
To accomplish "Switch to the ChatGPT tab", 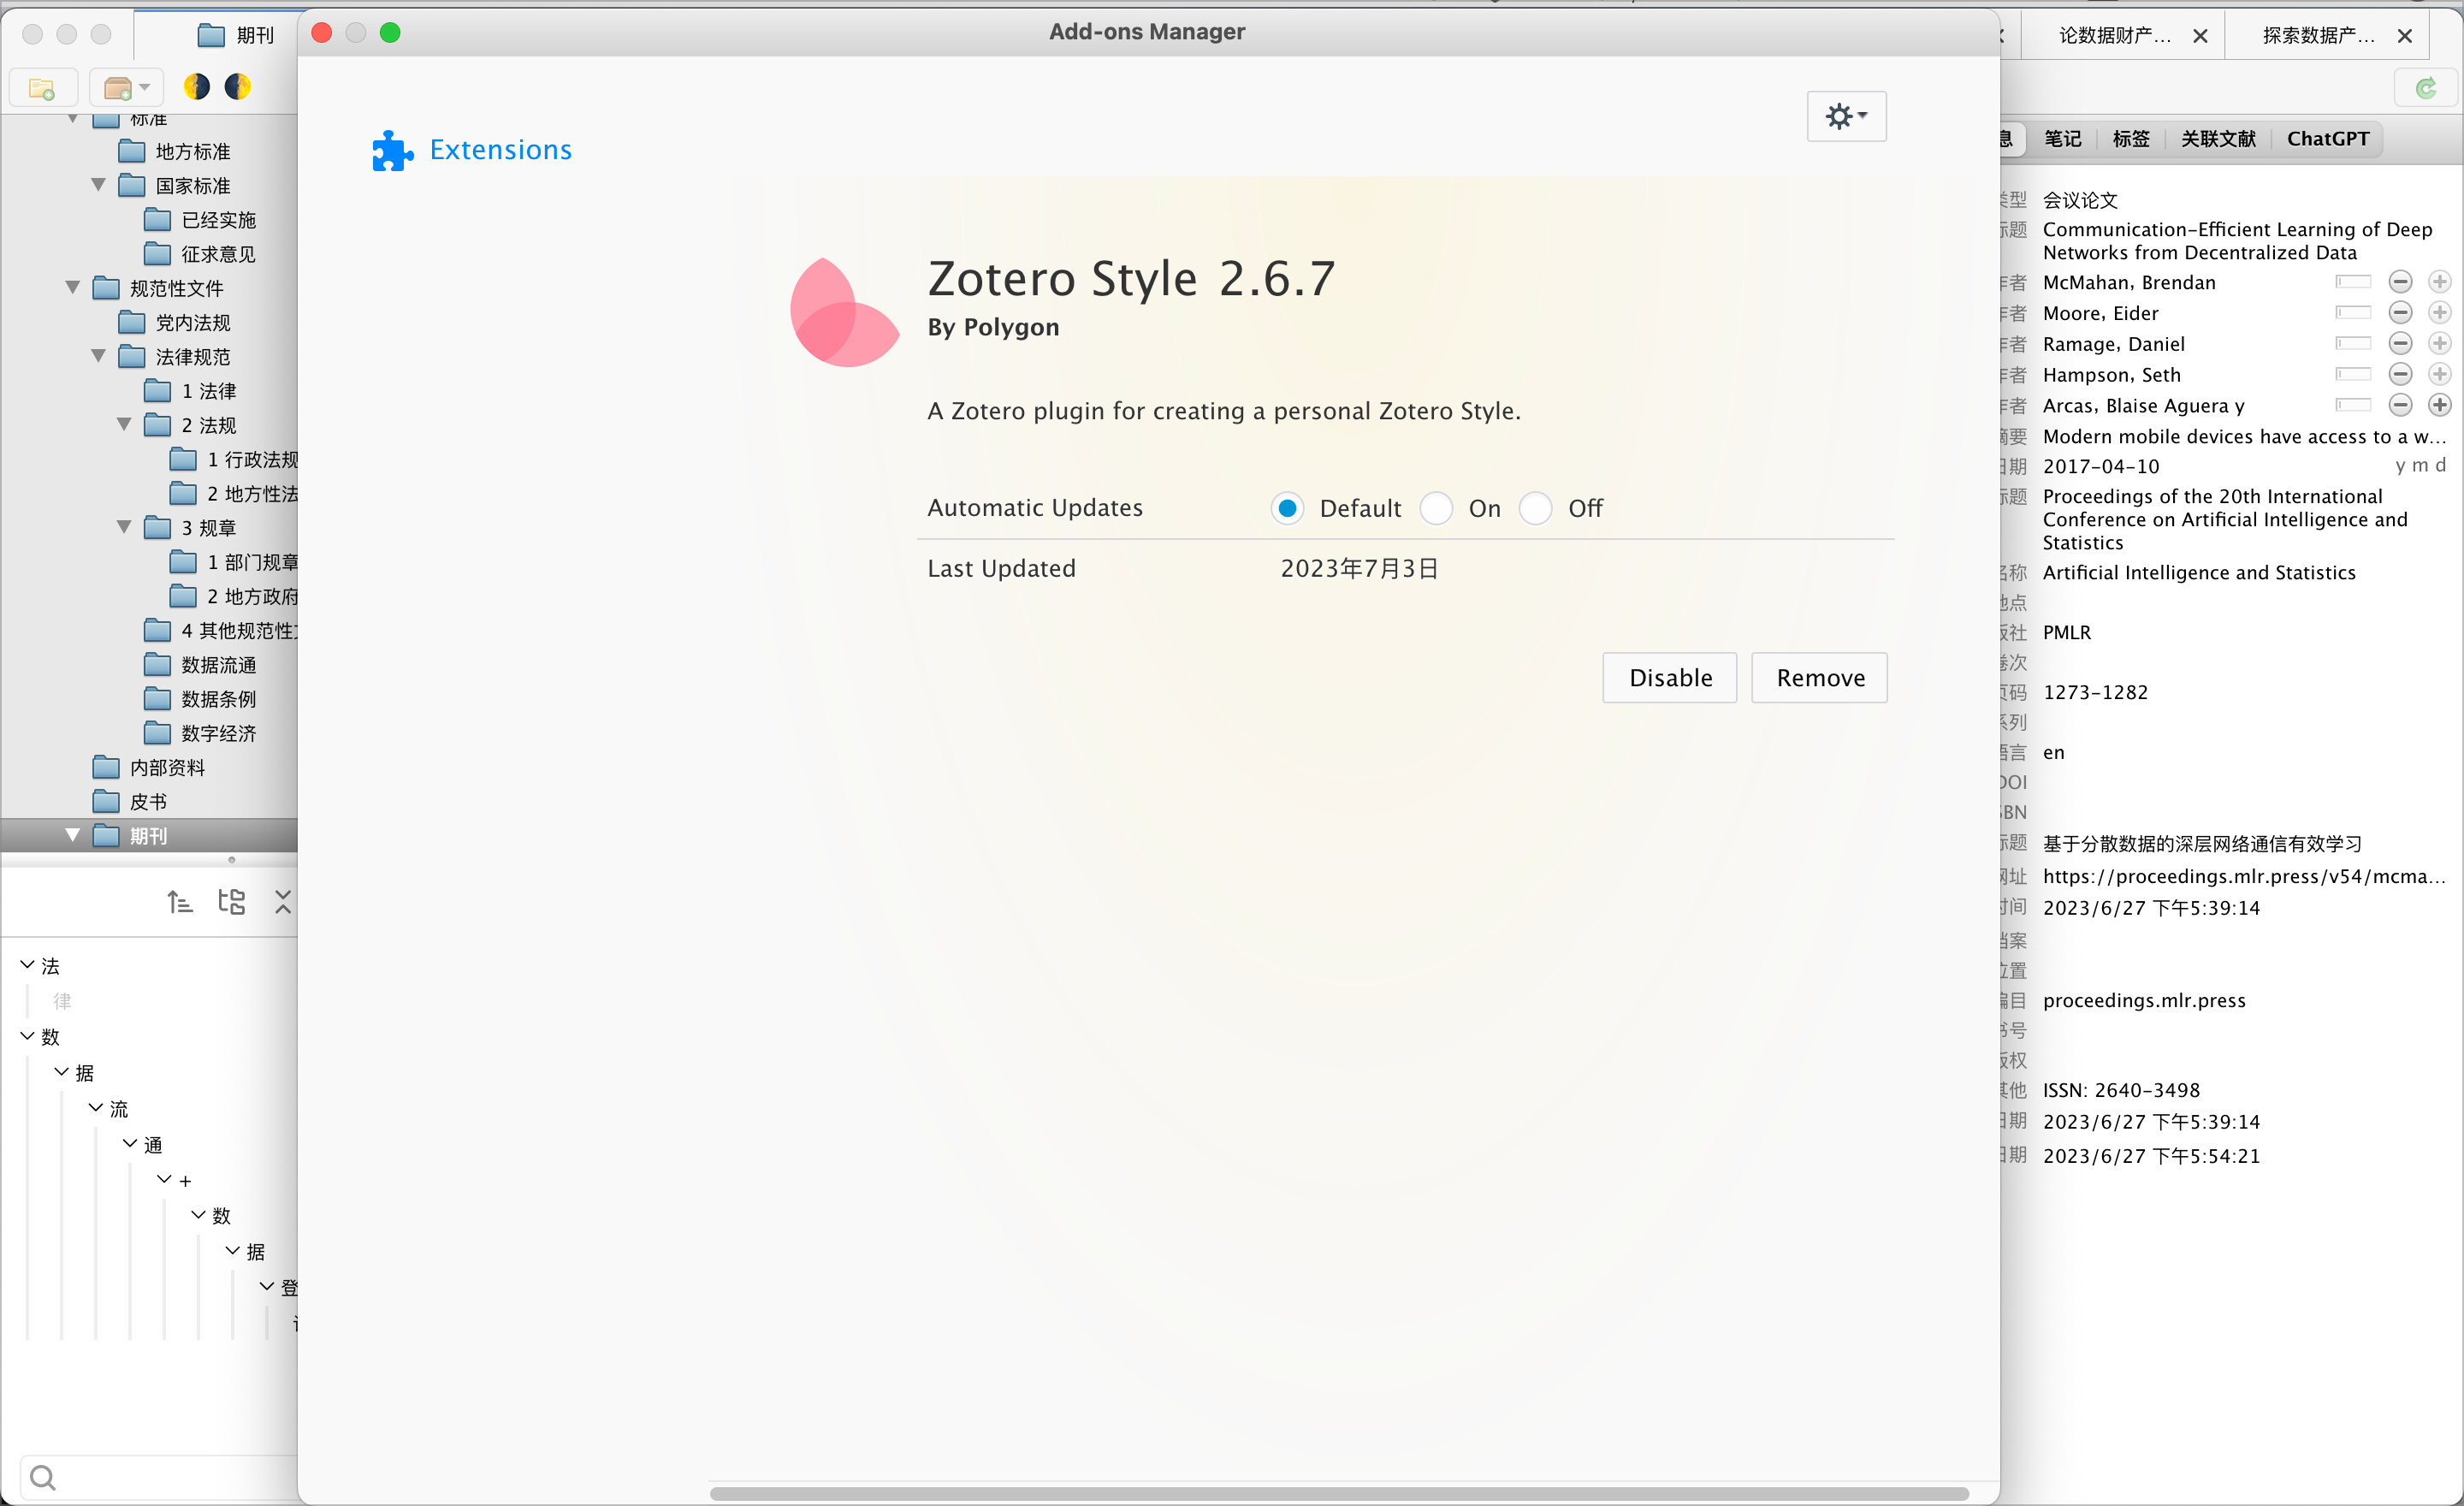I will click(2328, 139).
